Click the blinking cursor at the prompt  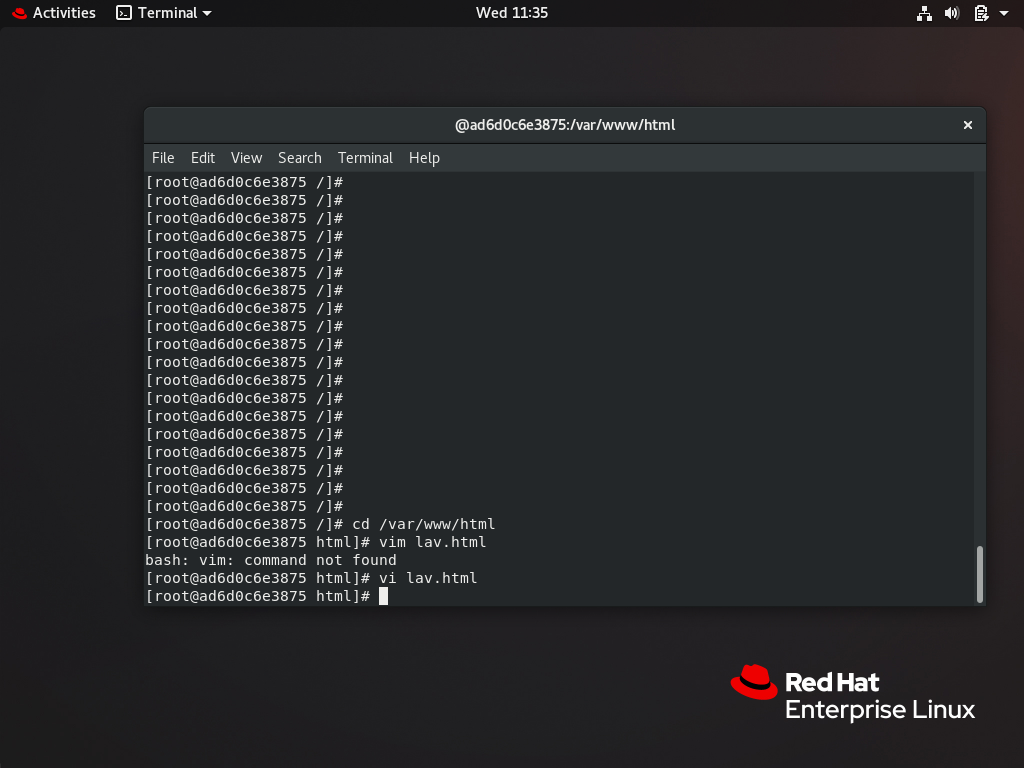(x=385, y=595)
